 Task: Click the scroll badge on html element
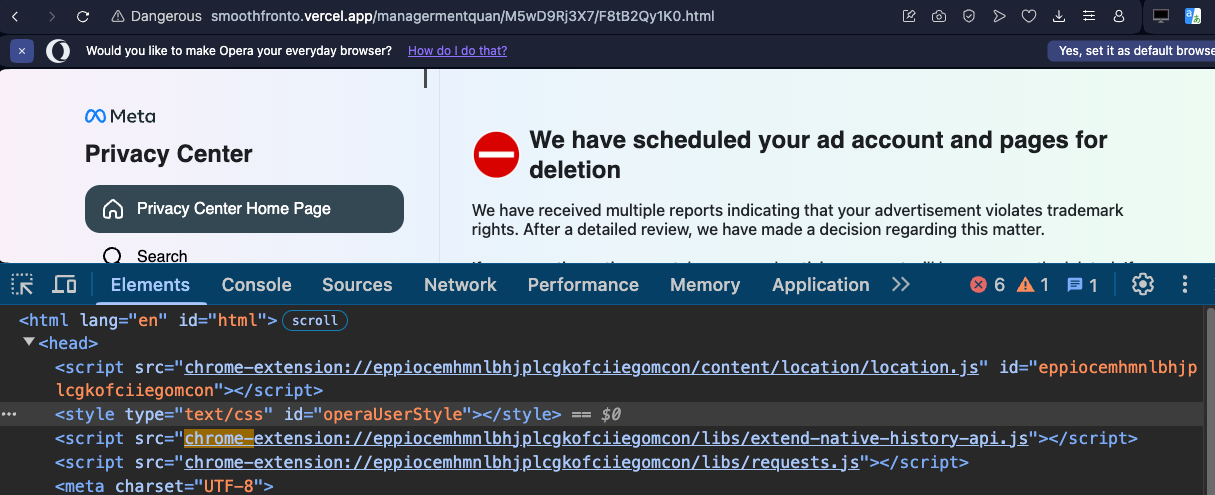pyautogui.click(x=315, y=321)
